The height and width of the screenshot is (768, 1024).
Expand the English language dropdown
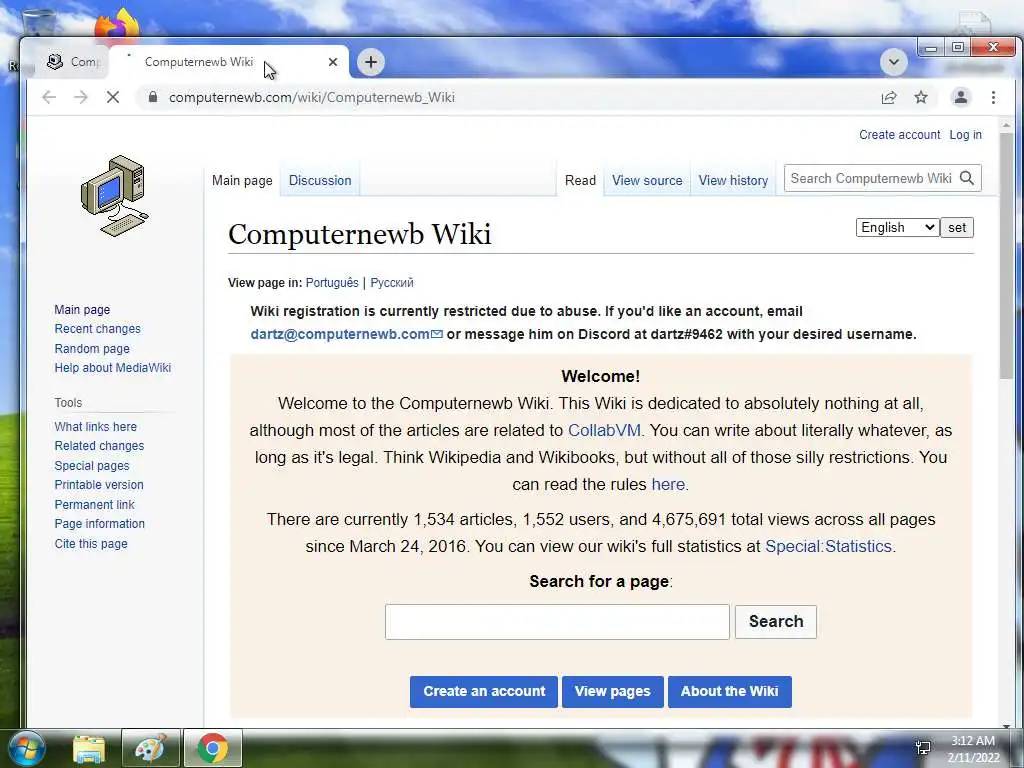(x=898, y=227)
